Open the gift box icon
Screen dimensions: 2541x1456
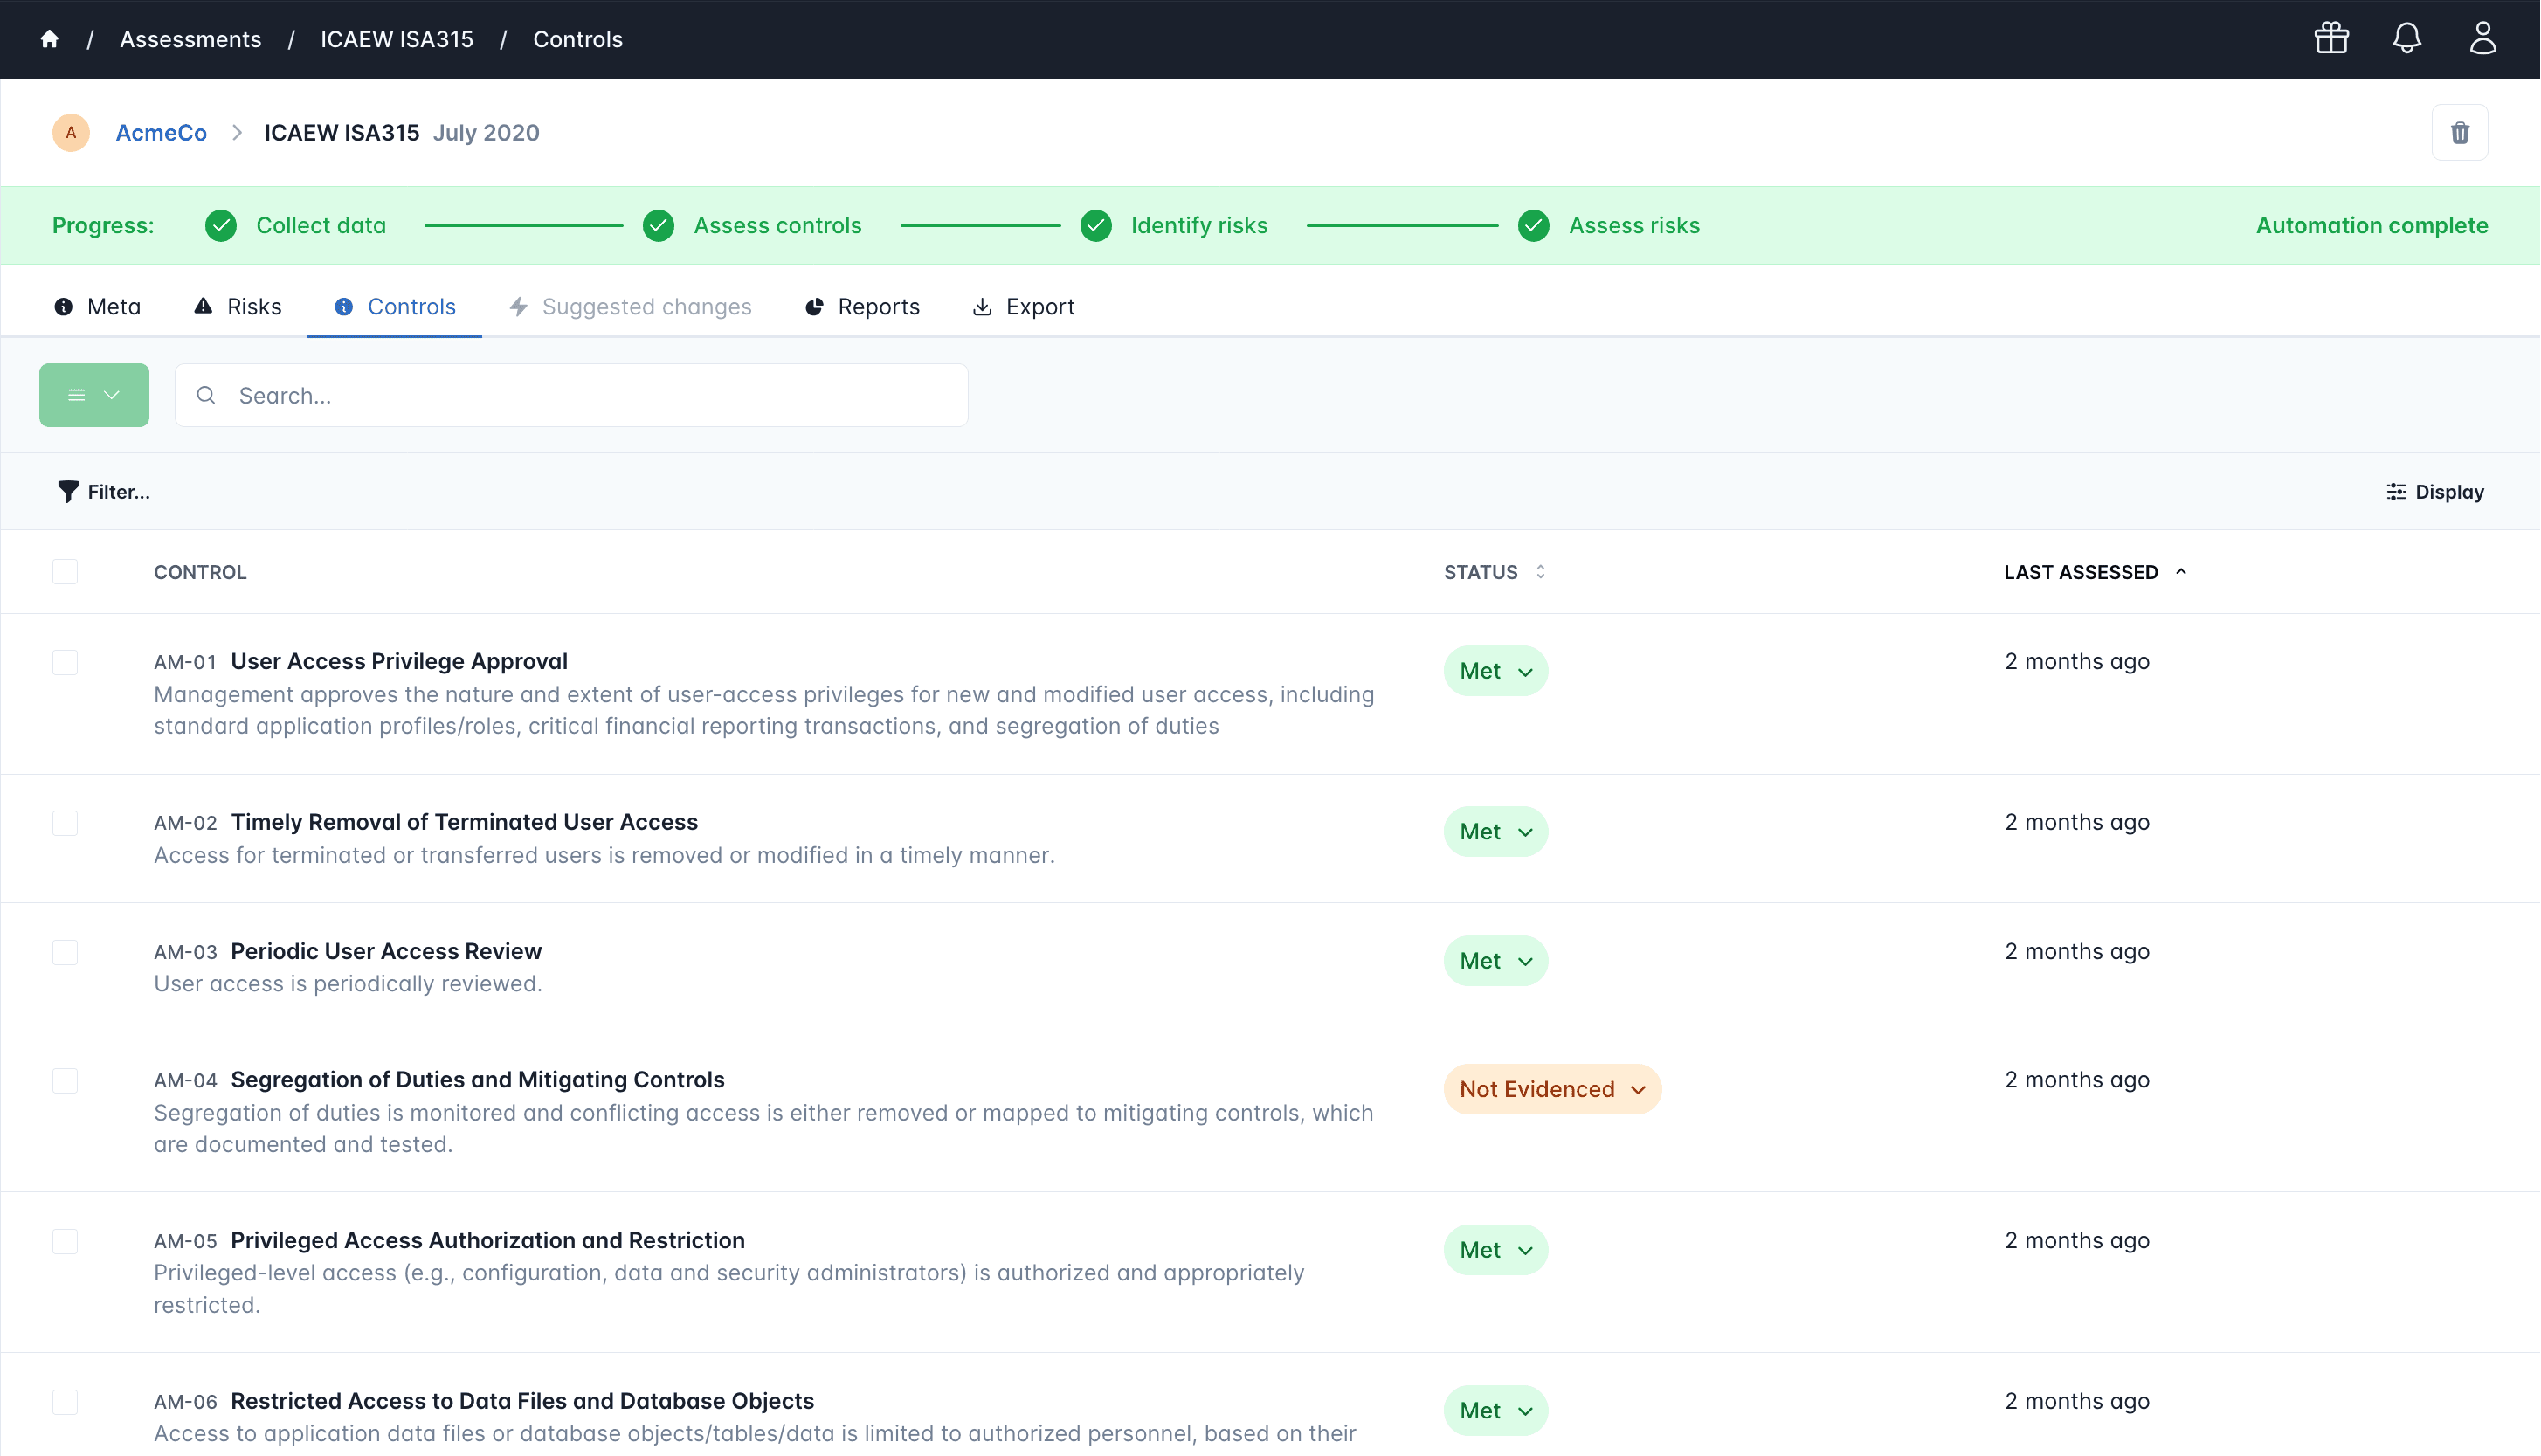coord(2331,39)
